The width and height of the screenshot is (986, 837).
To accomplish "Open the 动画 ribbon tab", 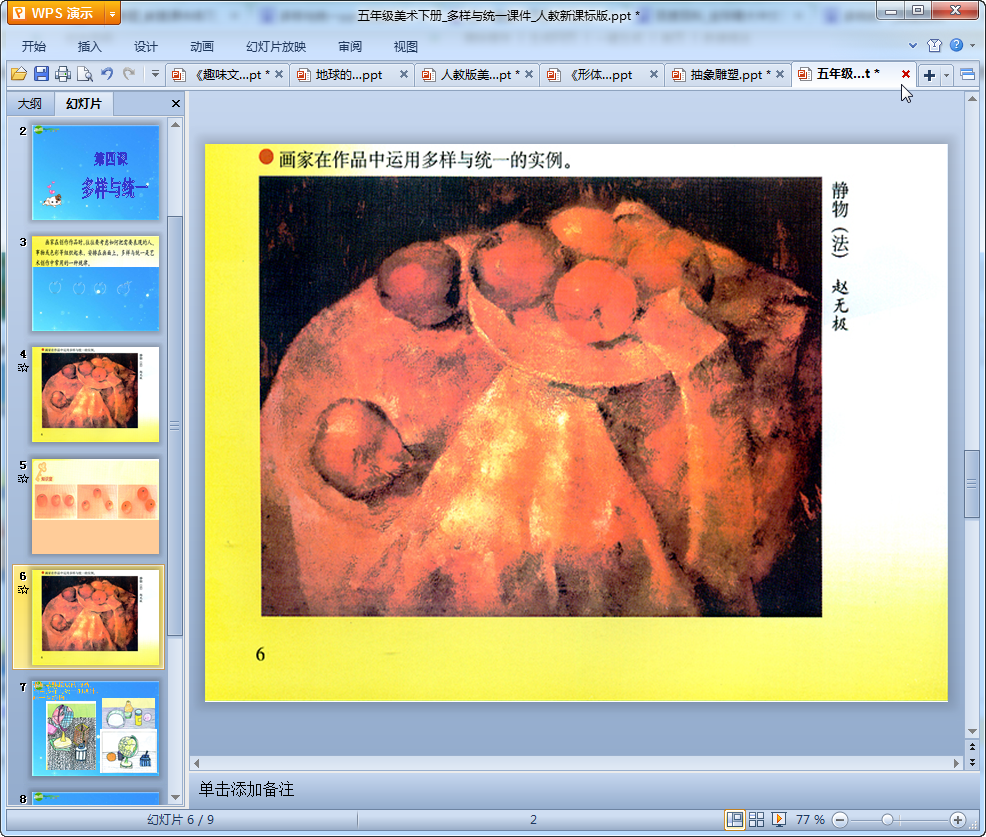I will (x=202, y=47).
